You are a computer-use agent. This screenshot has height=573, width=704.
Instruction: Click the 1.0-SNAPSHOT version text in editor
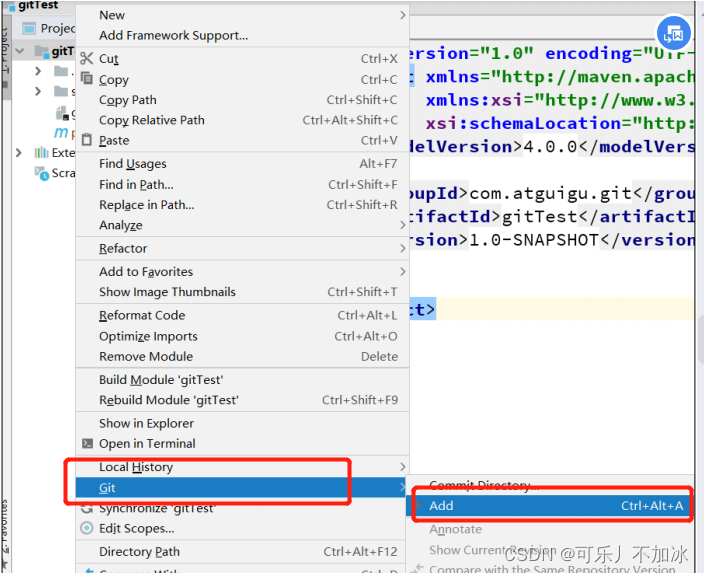pyautogui.click(x=534, y=240)
